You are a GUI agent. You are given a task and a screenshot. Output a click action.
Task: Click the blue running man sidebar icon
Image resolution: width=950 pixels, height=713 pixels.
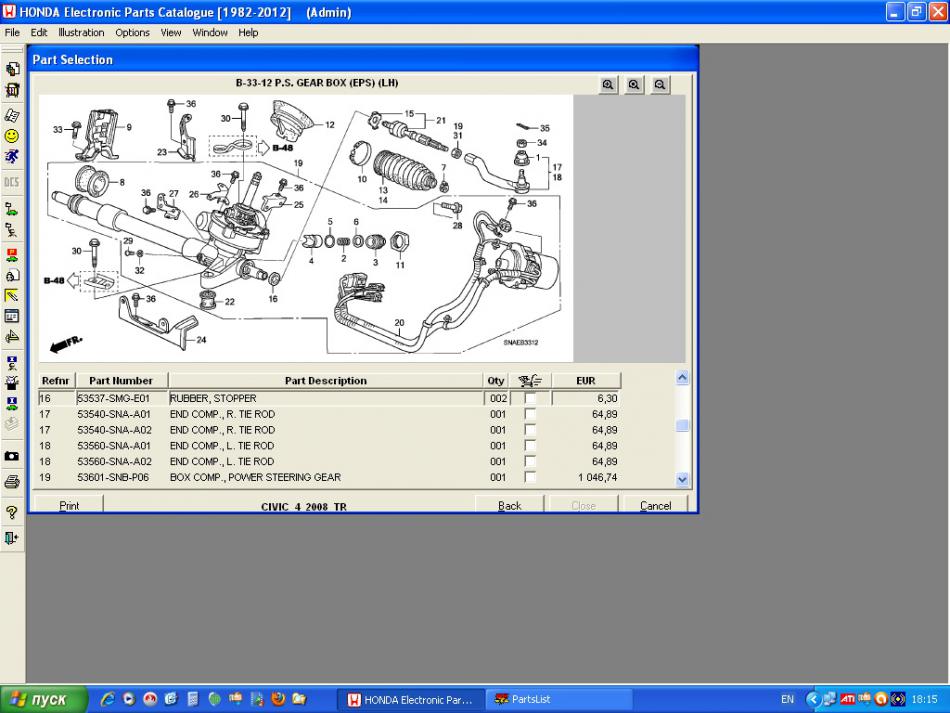point(12,156)
